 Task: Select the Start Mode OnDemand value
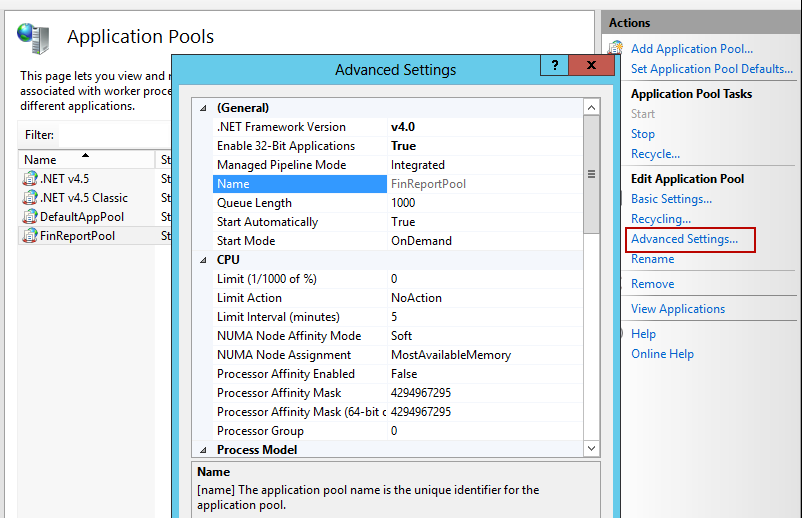tap(421, 241)
